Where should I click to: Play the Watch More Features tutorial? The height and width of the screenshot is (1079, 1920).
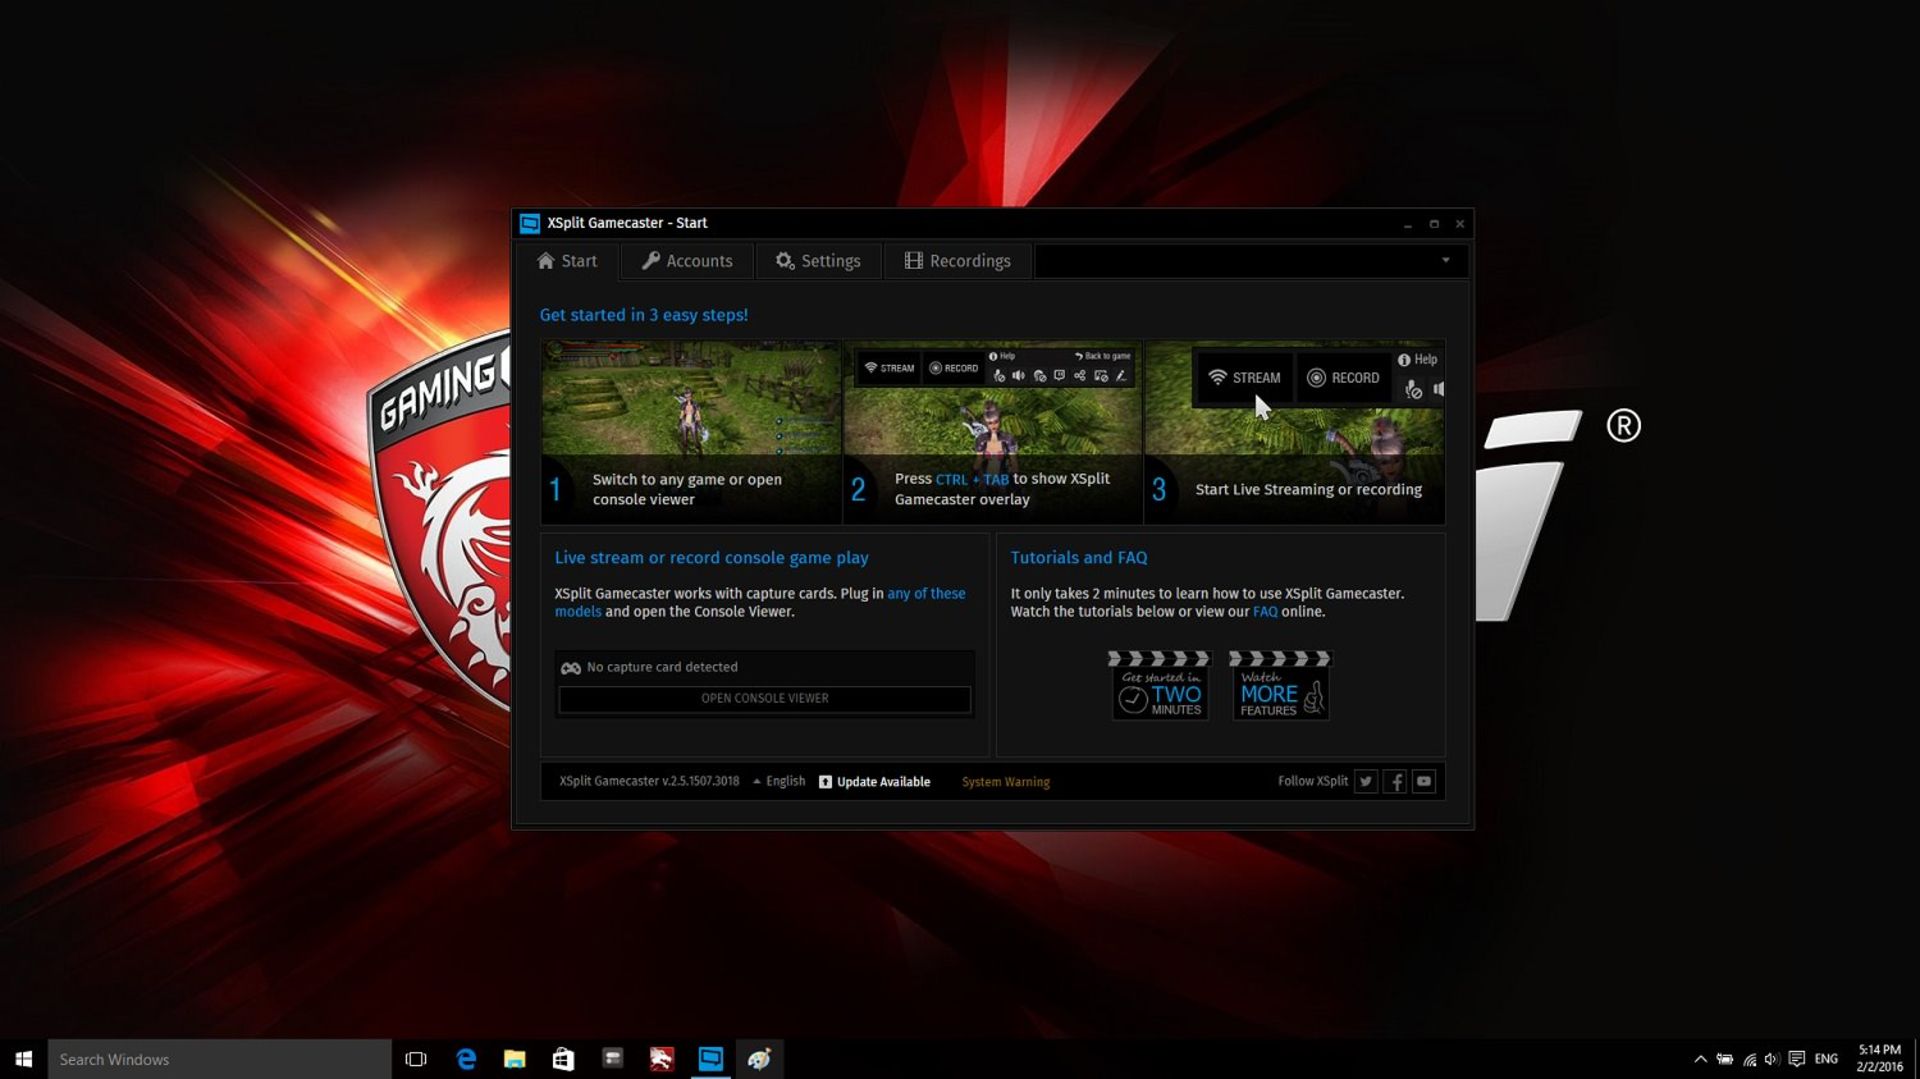pyautogui.click(x=1280, y=685)
